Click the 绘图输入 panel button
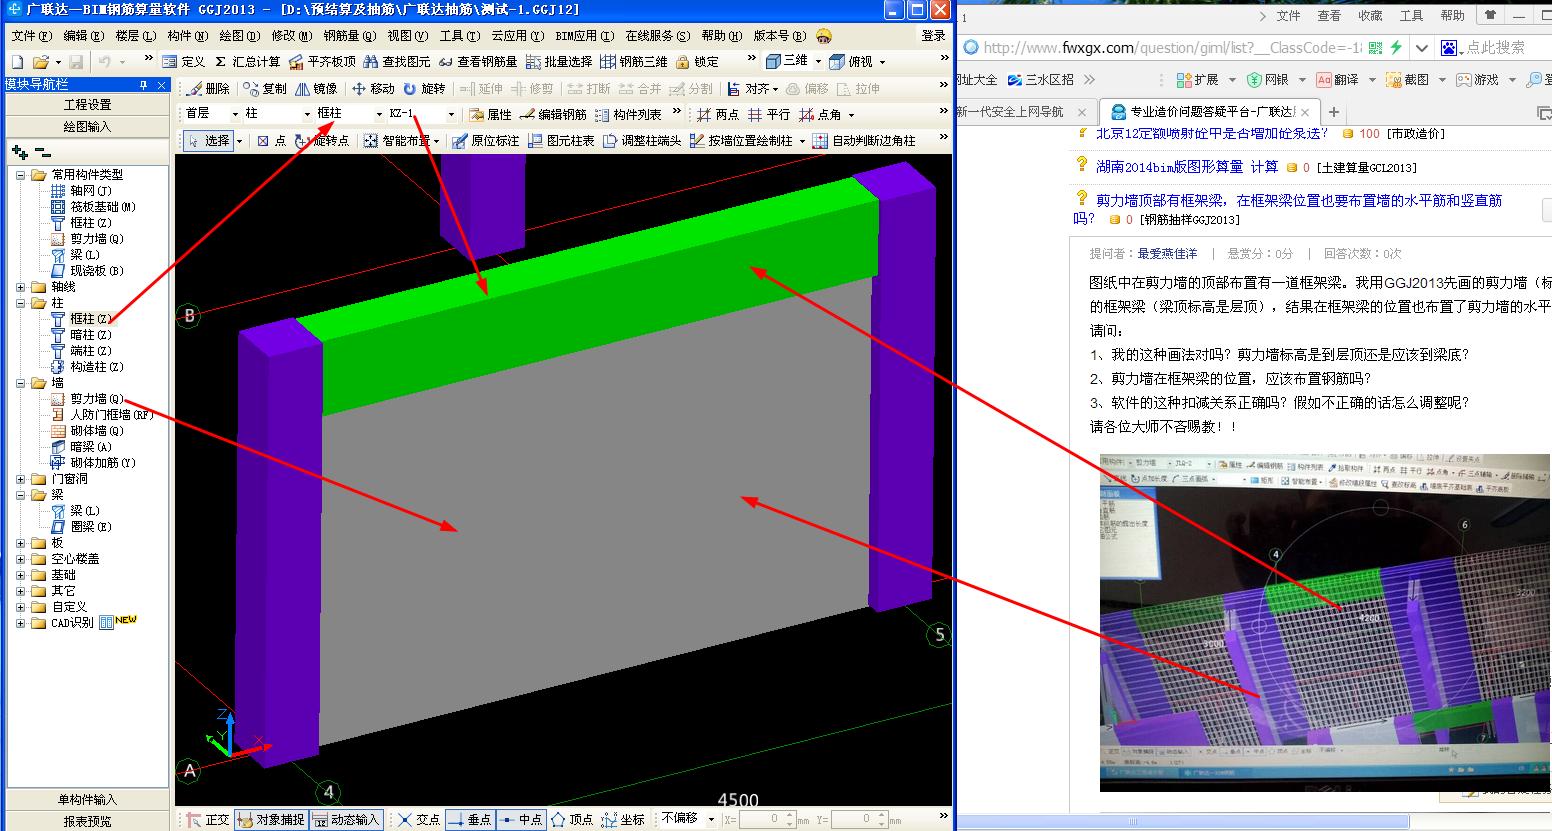Screen dimensions: 1552x831 88,127
